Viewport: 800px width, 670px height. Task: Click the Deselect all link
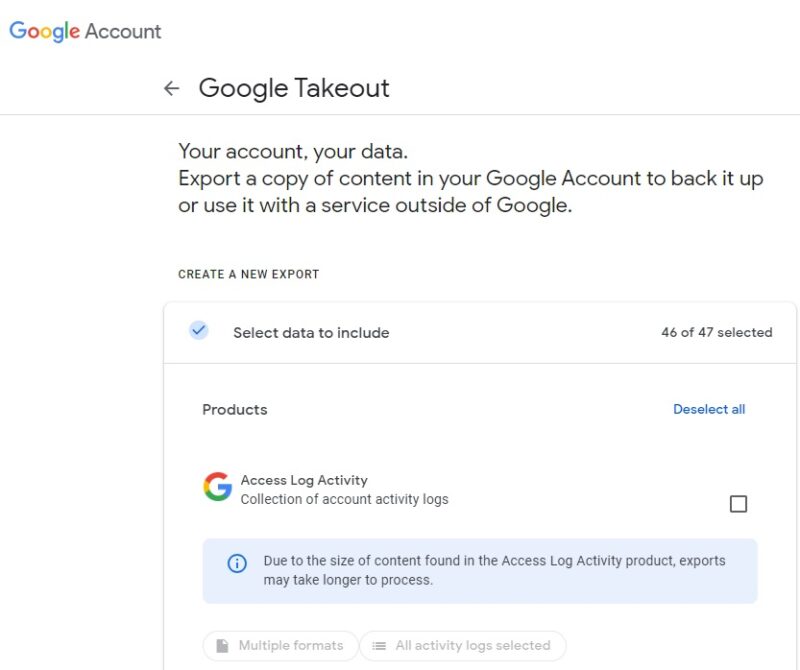click(x=710, y=409)
